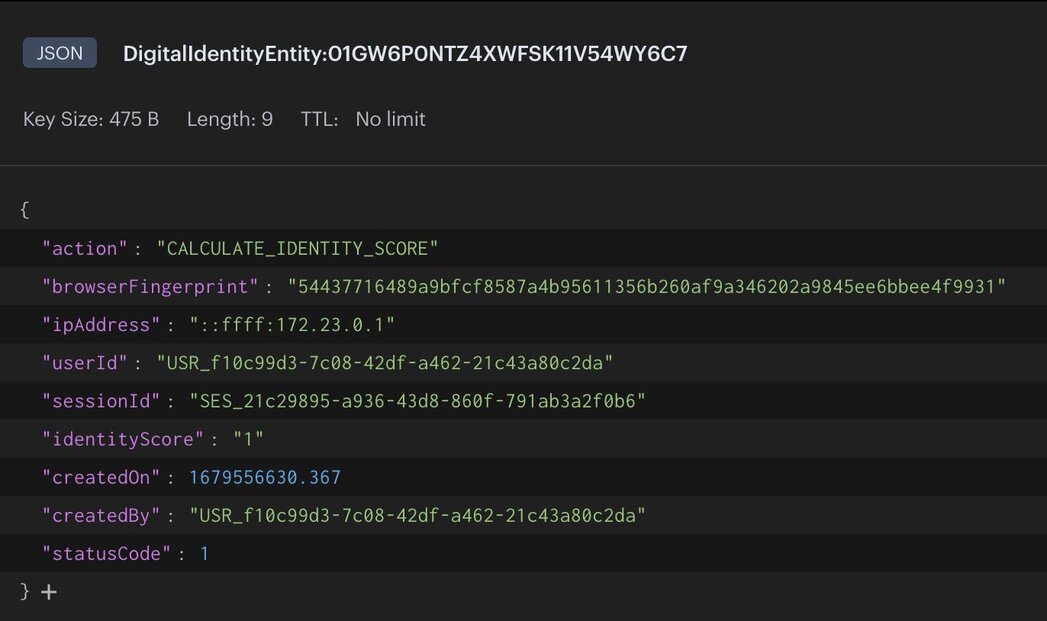The height and width of the screenshot is (621, 1047).
Task: Click the closing brace of the JSON object
Action: click(22, 591)
